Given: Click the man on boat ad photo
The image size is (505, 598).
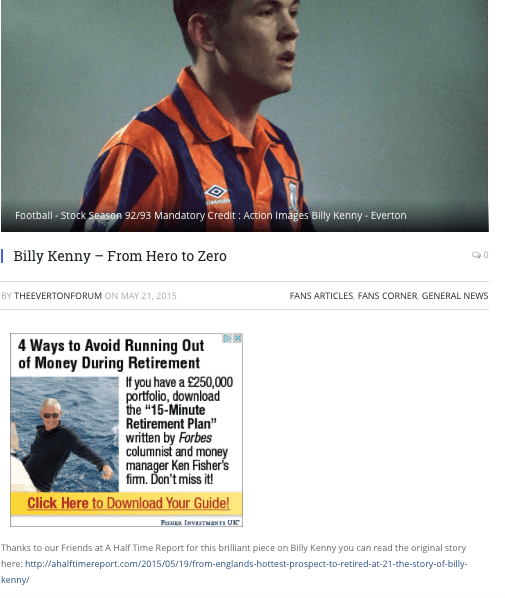Looking at the screenshot, I should (x=64, y=434).
